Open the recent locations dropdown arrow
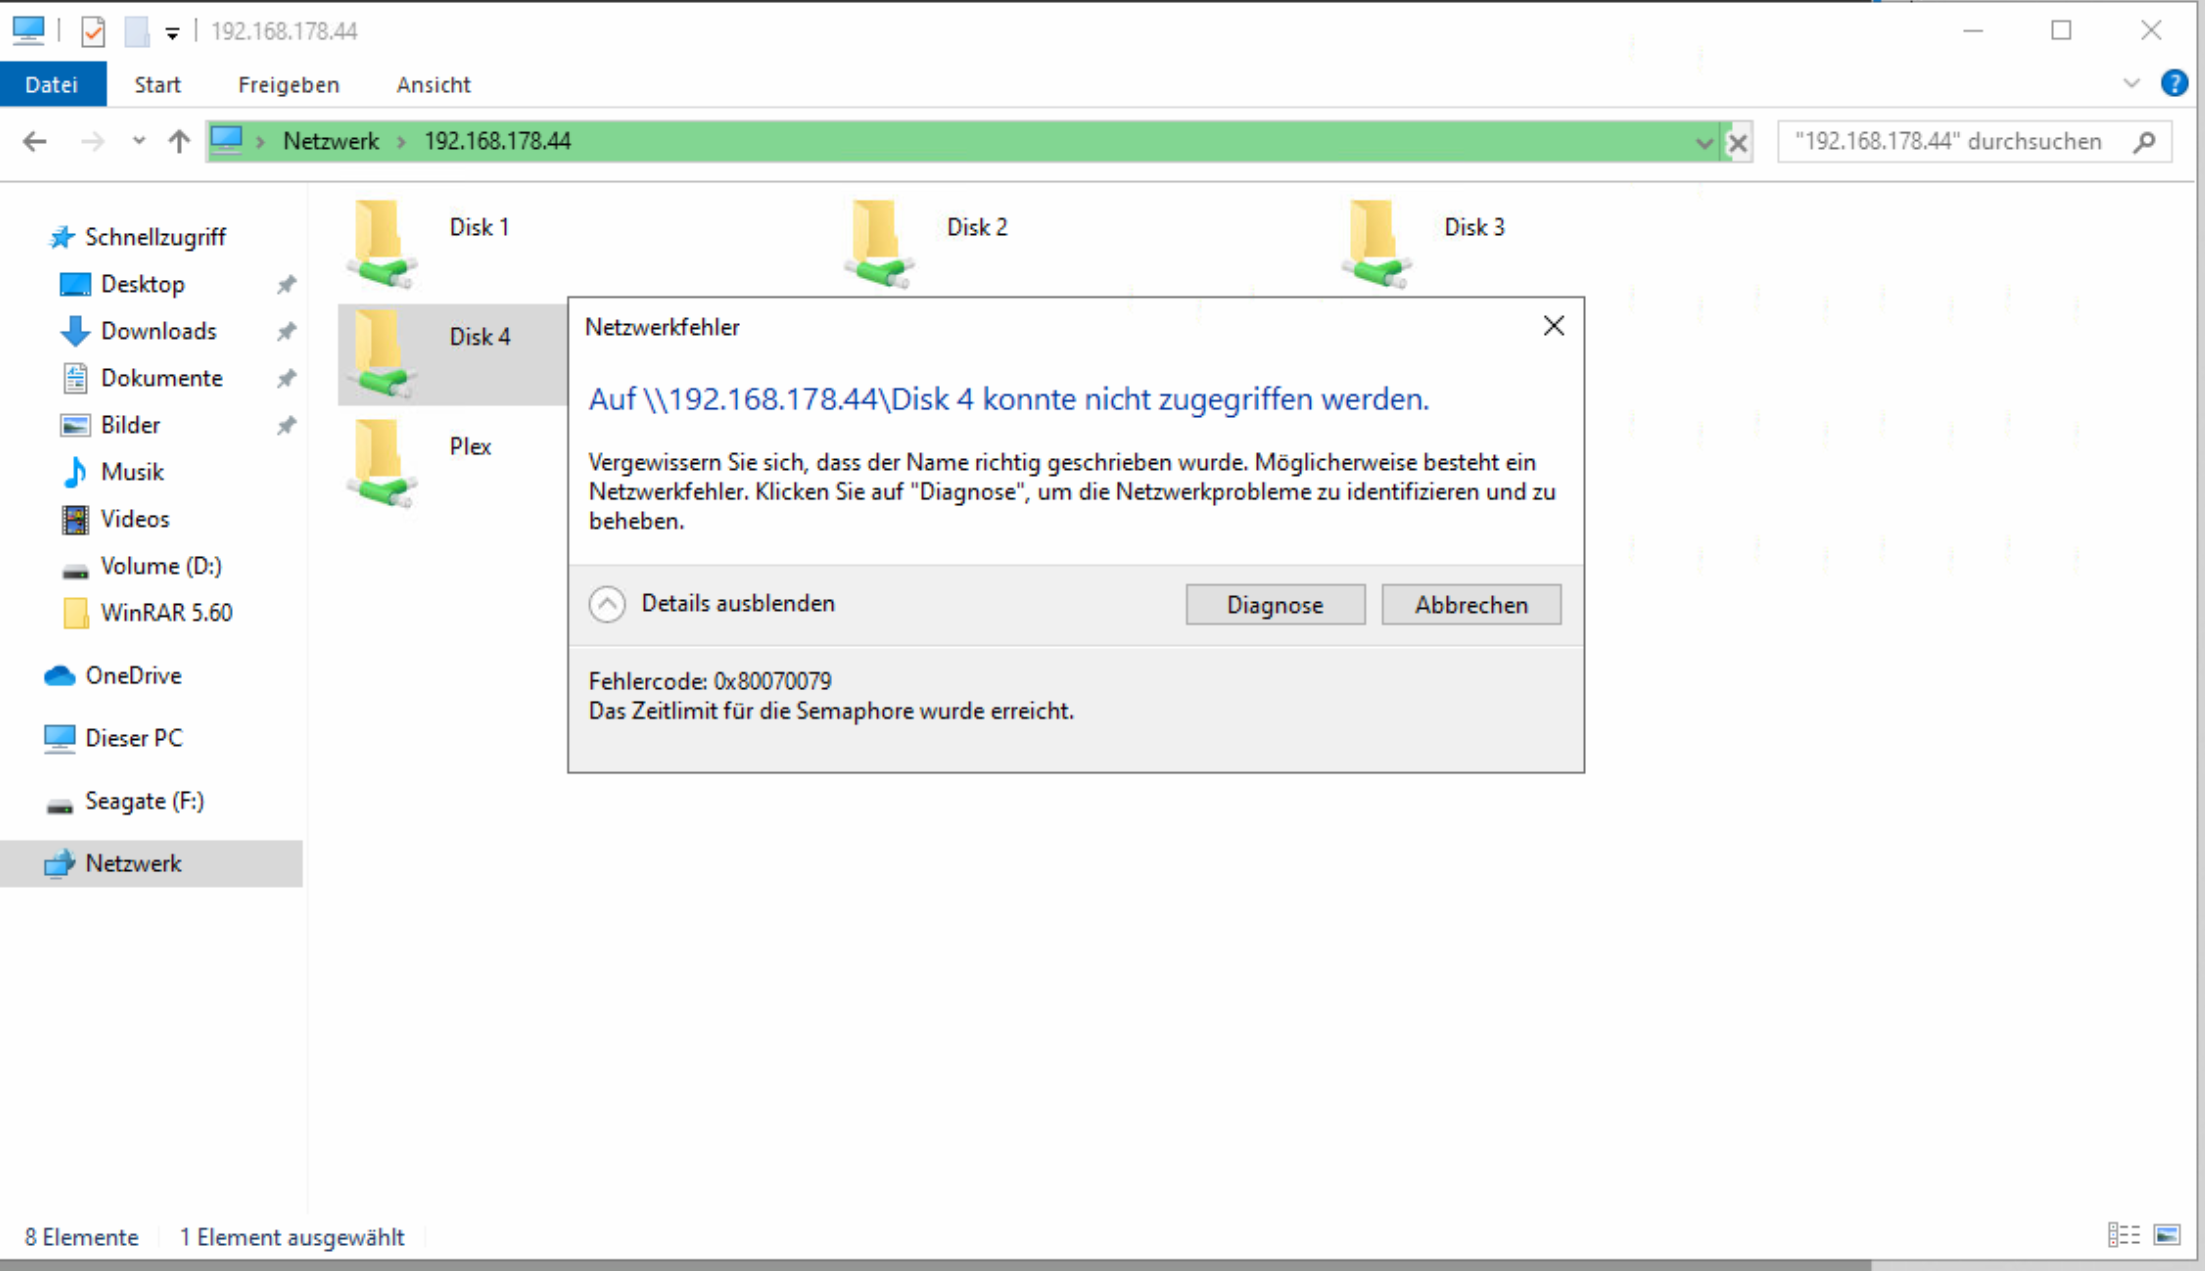The width and height of the screenshot is (2205, 1271). coord(139,142)
